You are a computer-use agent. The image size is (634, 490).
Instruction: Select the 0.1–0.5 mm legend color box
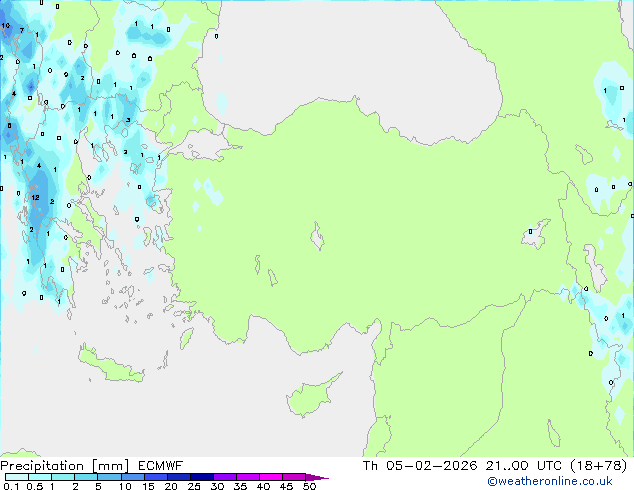tap(17, 477)
